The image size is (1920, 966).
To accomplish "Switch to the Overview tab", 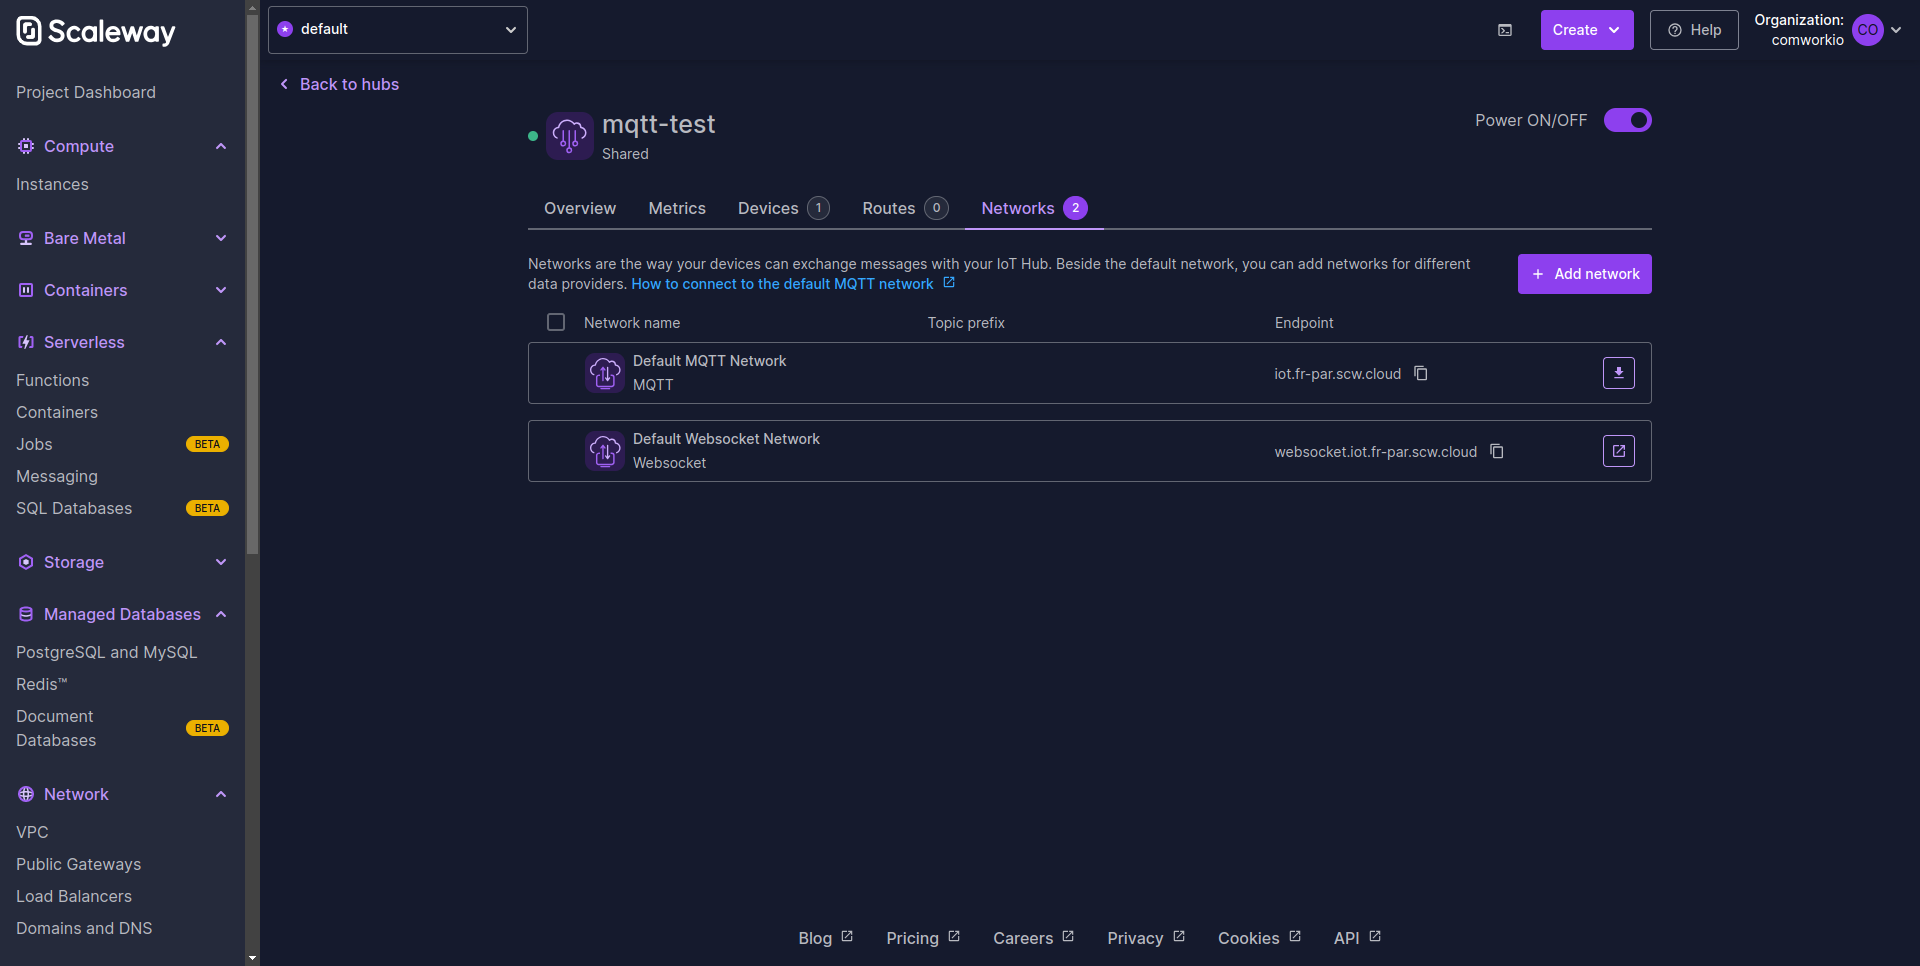I will click(580, 208).
